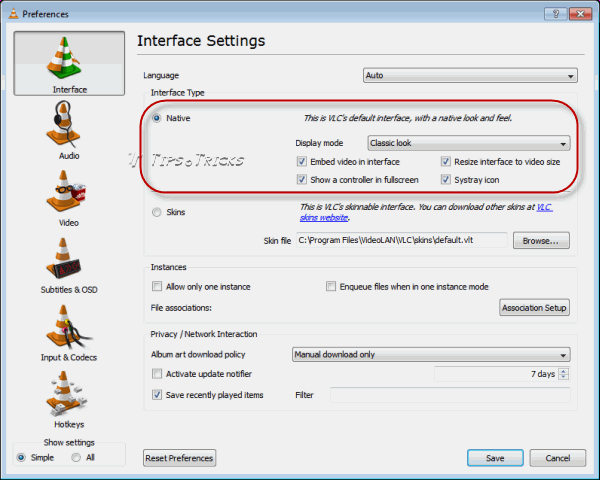This screenshot has height=480, width=600.
Task: Toggle the Systray icon checkbox
Action: (x=445, y=179)
